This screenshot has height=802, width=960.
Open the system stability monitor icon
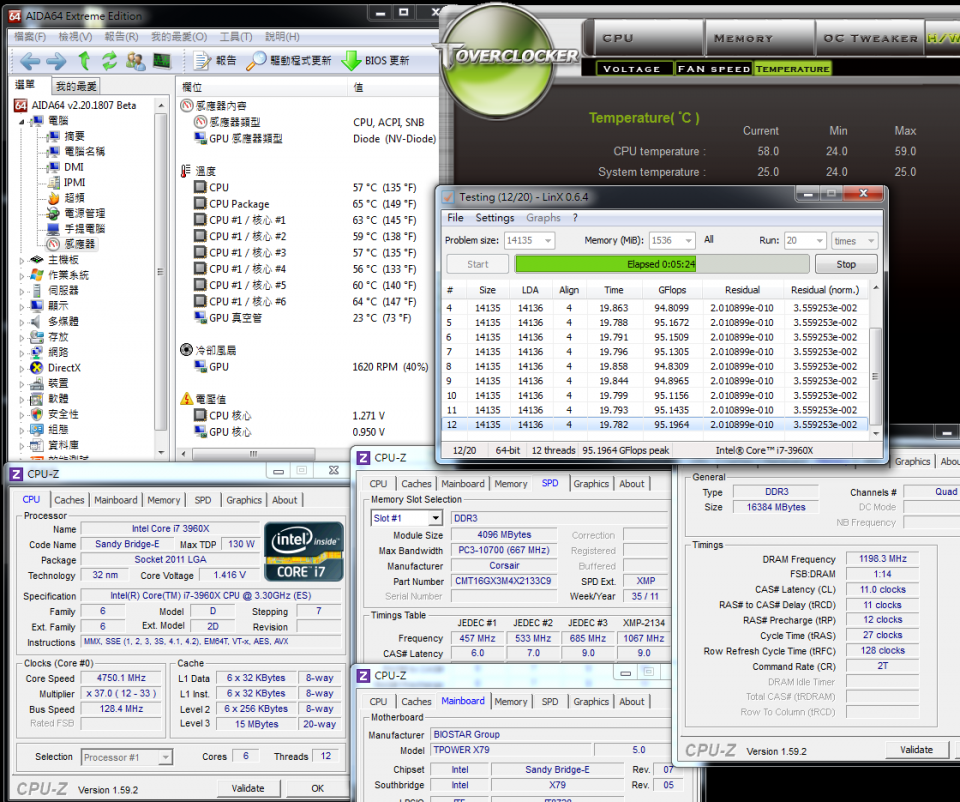[160, 61]
